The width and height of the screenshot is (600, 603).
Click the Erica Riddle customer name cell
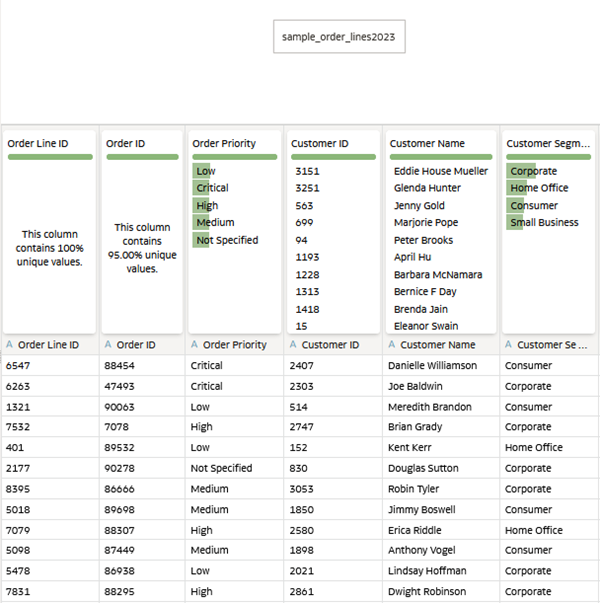click(x=441, y=530)
